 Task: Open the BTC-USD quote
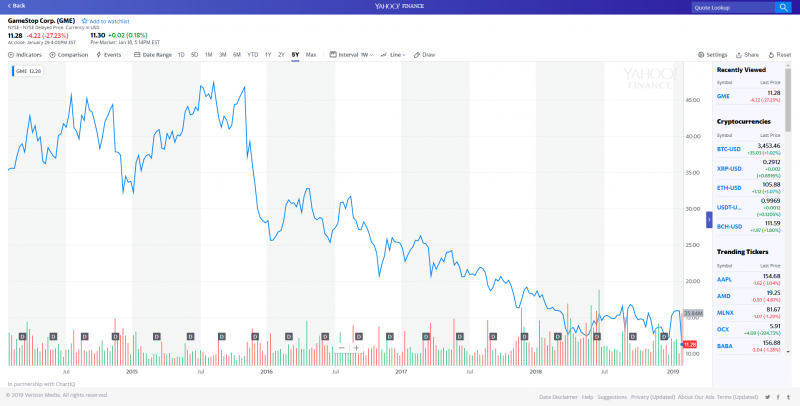pos(729,149)
